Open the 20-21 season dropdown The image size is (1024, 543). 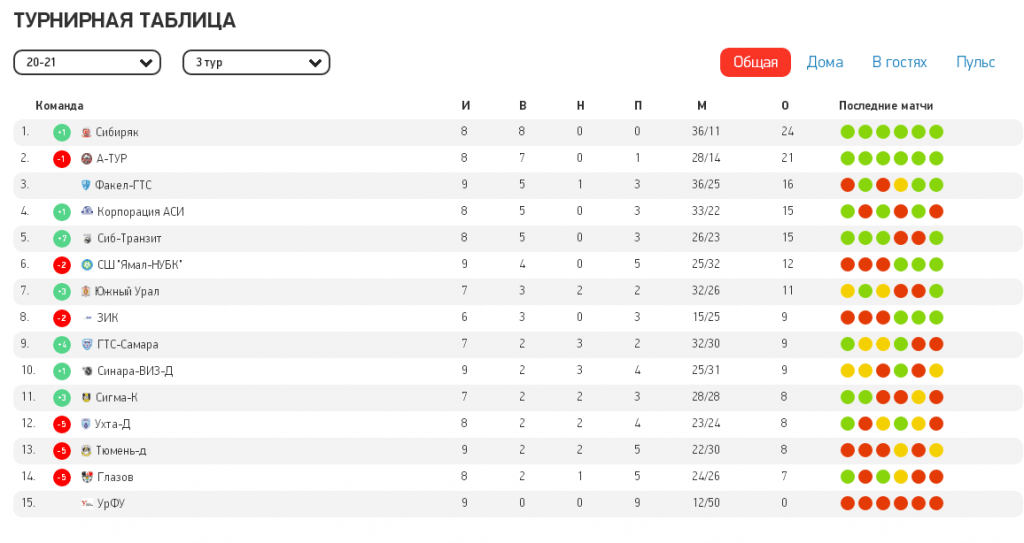point(87,63)
